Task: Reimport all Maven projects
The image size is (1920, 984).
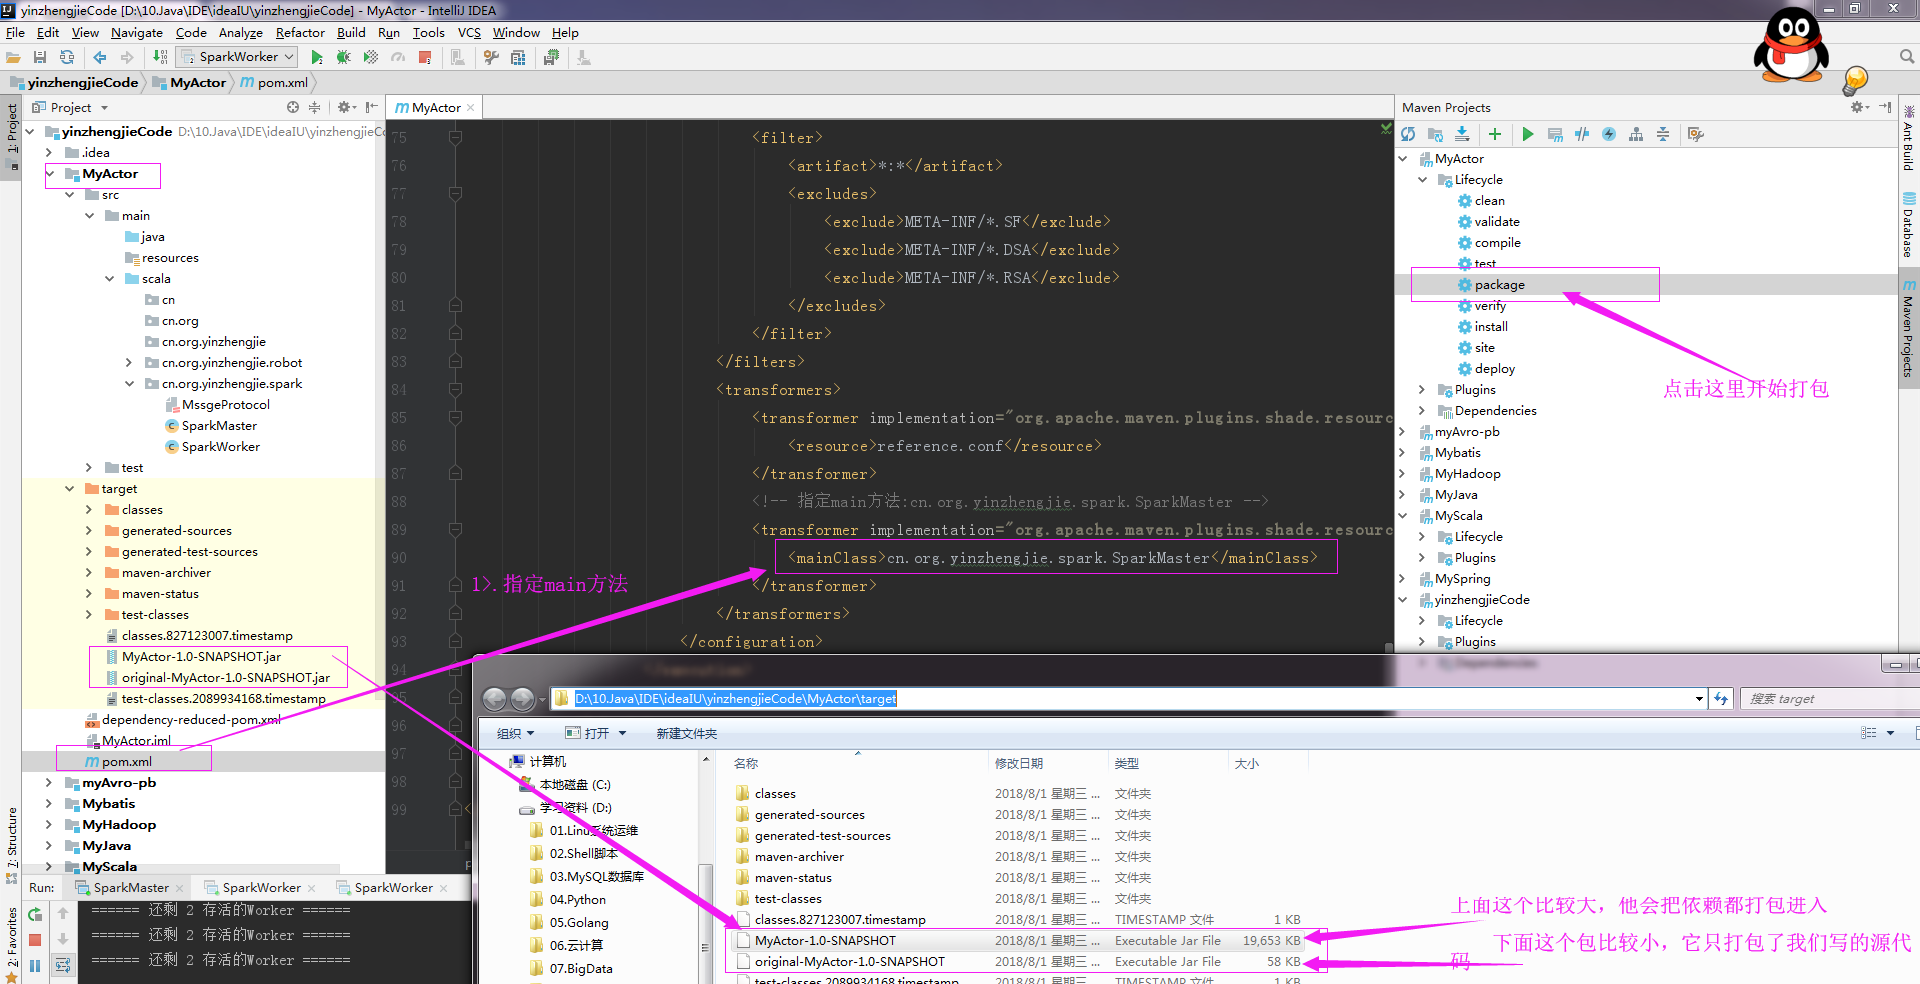Action: 1408,134
